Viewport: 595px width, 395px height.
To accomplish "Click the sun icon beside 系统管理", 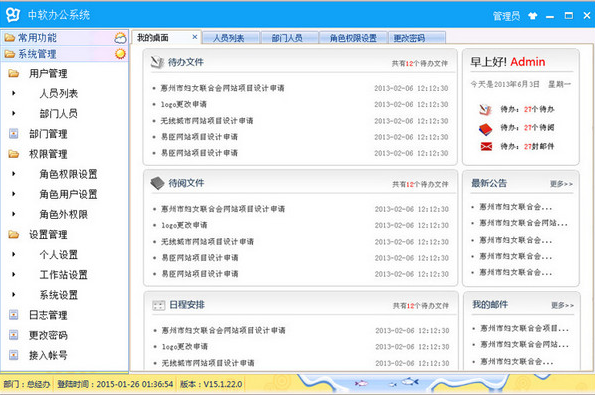I will click(x=120, y=54).
